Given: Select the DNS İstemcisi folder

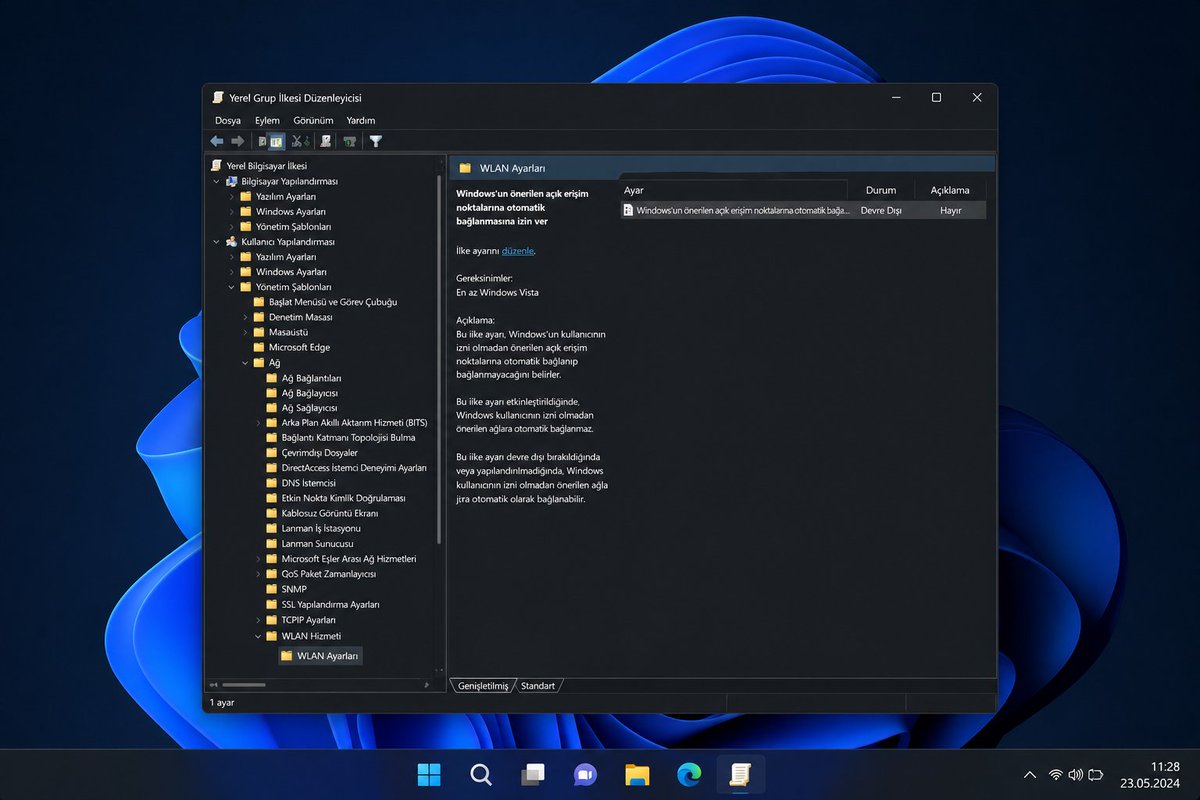Looking at the screenshot, I should coord(308,483).
